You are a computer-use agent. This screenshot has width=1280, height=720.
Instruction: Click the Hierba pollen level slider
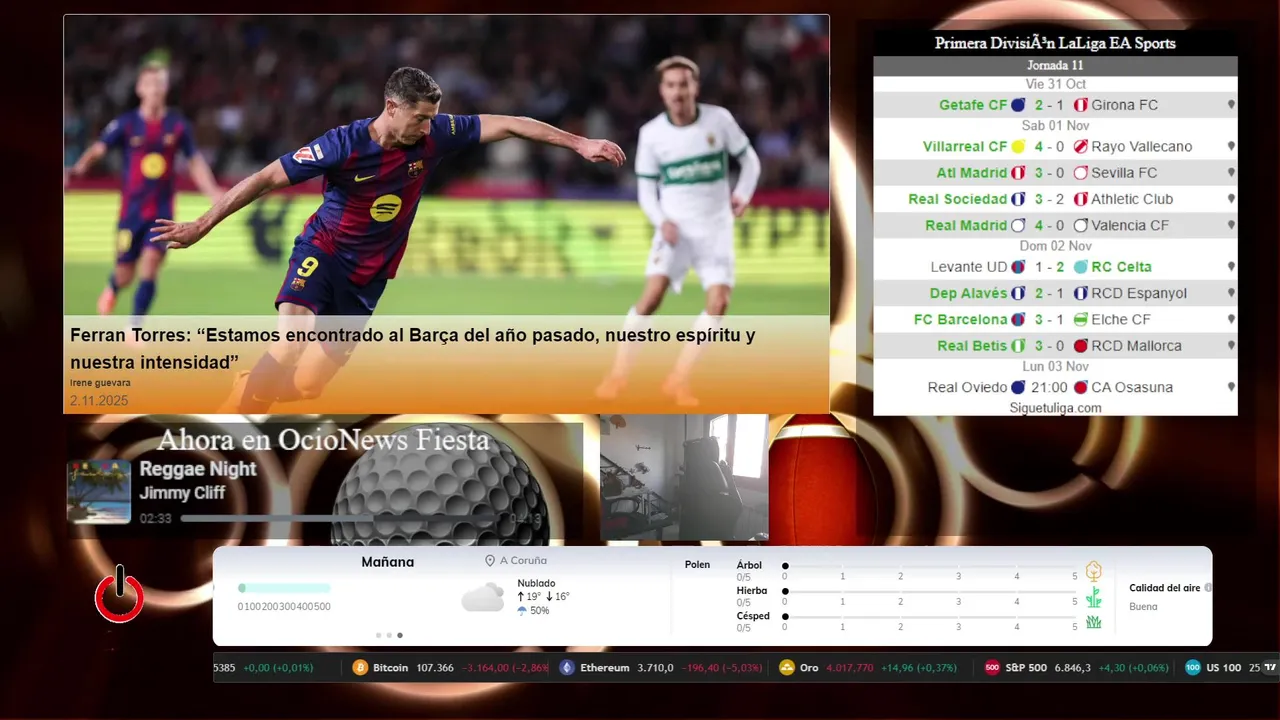pos(930,592)
